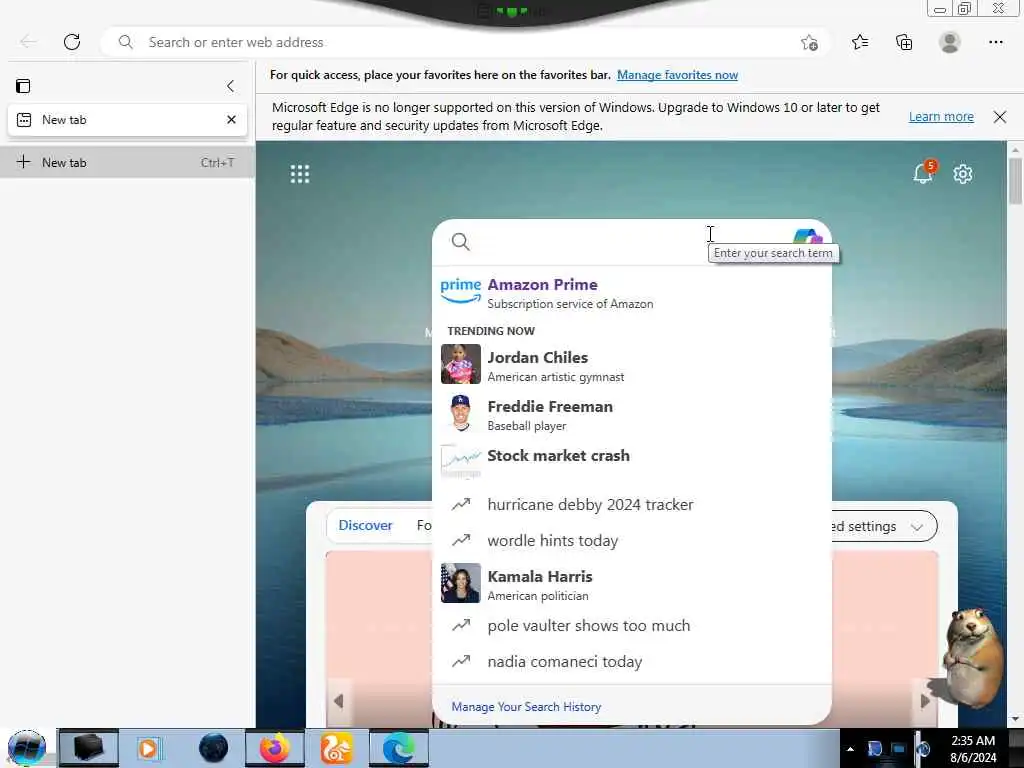
Task: Open Learn more link about Edge support
Action: 941,117
